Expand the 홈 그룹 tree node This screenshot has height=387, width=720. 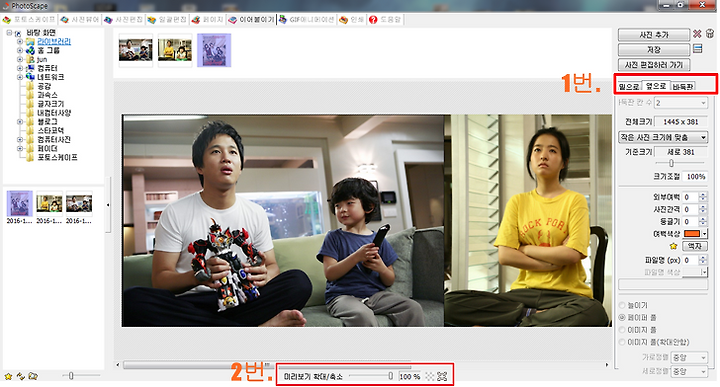[x=20, y=50]
